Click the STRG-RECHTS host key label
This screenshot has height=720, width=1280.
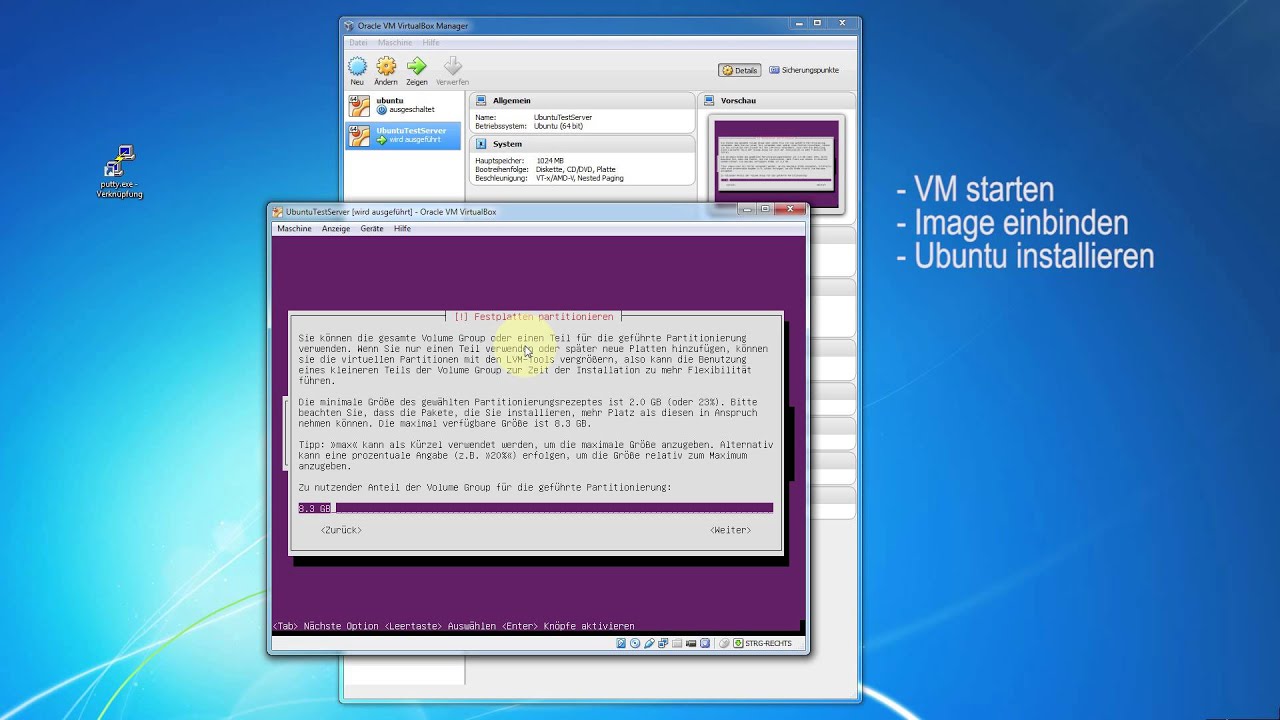pos(768,643)
